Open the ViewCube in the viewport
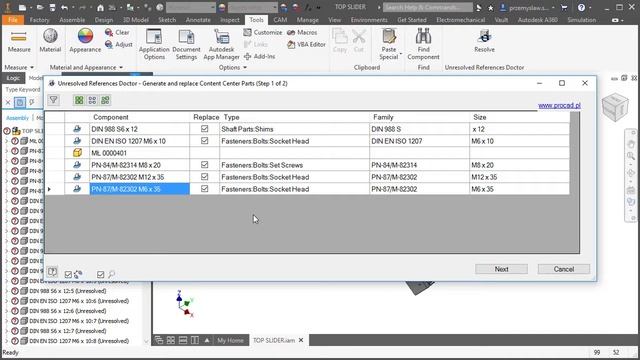 coord(615,107)
